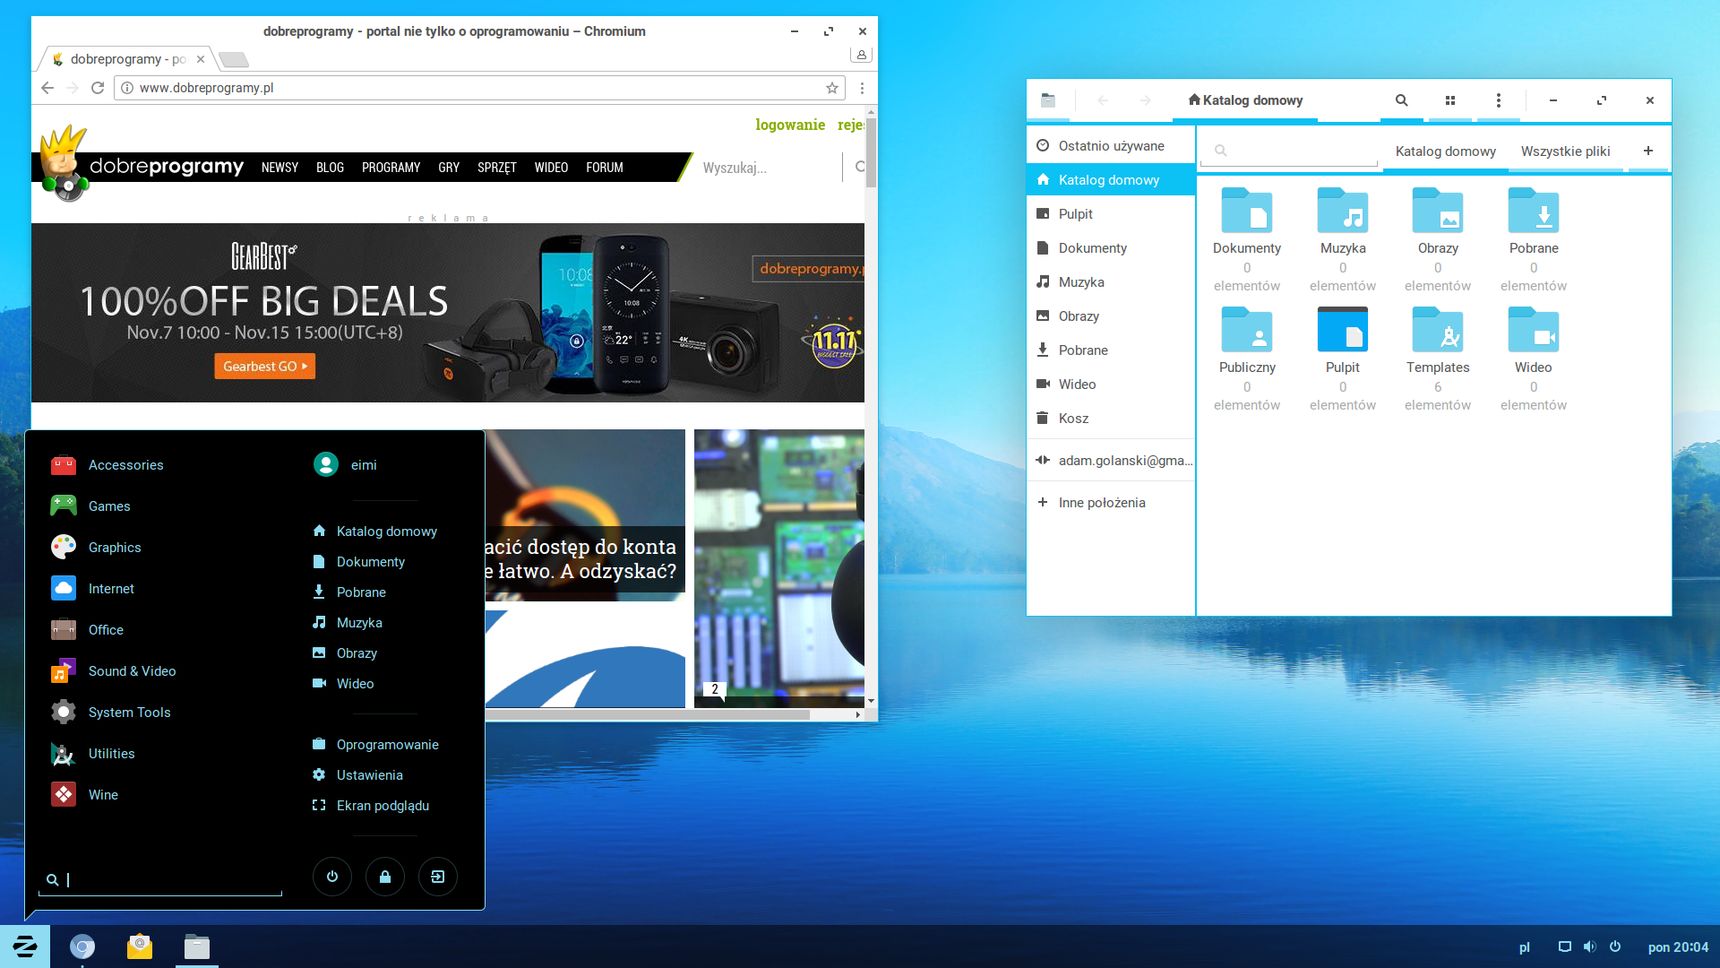Click the logowanie link
The width and height of the screenshot is (1720, 968).
(790, 125)
